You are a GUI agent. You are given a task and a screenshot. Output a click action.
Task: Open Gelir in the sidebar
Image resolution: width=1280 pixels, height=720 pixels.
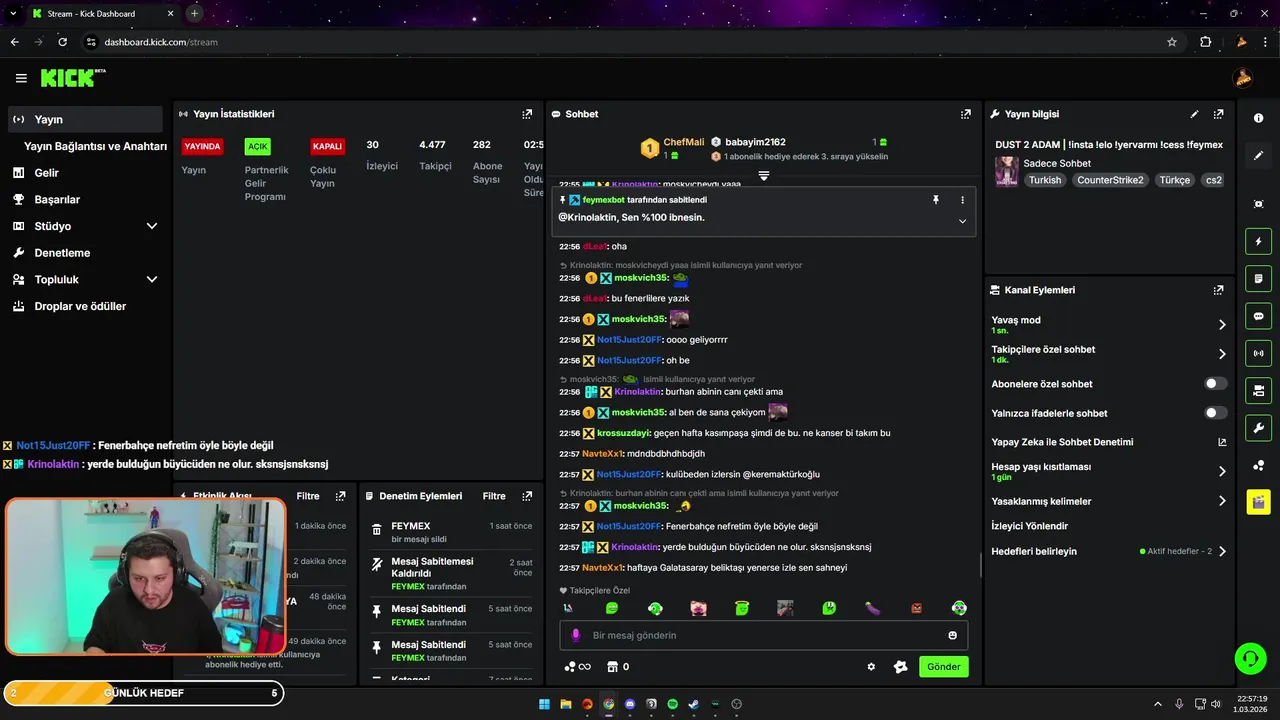coord(85,173)
